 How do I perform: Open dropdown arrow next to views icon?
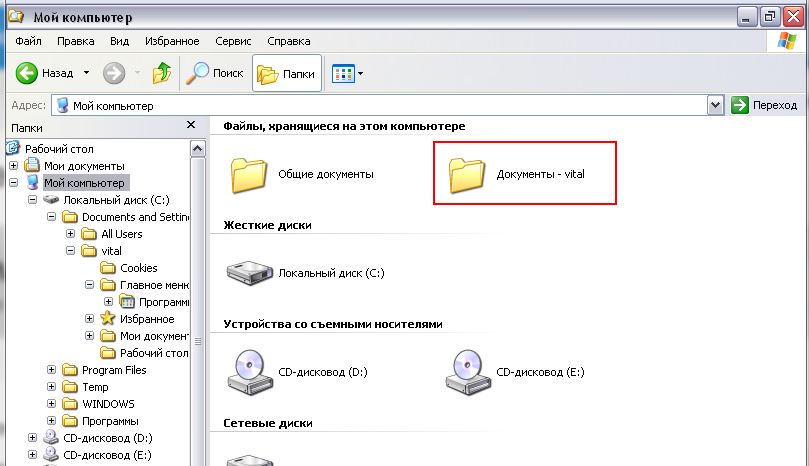coord(360,73)
